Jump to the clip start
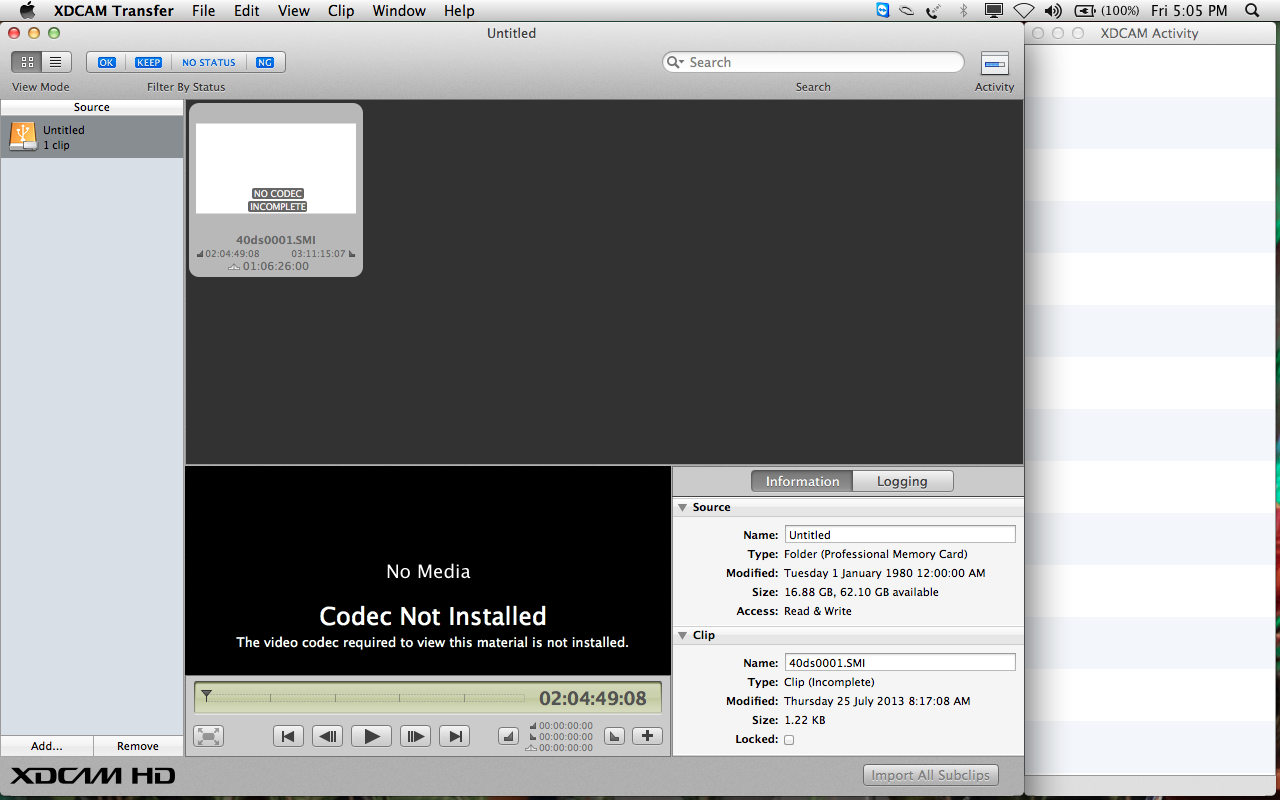The width and height of the screenshot is (1280, 800). (x=288, y=736)
